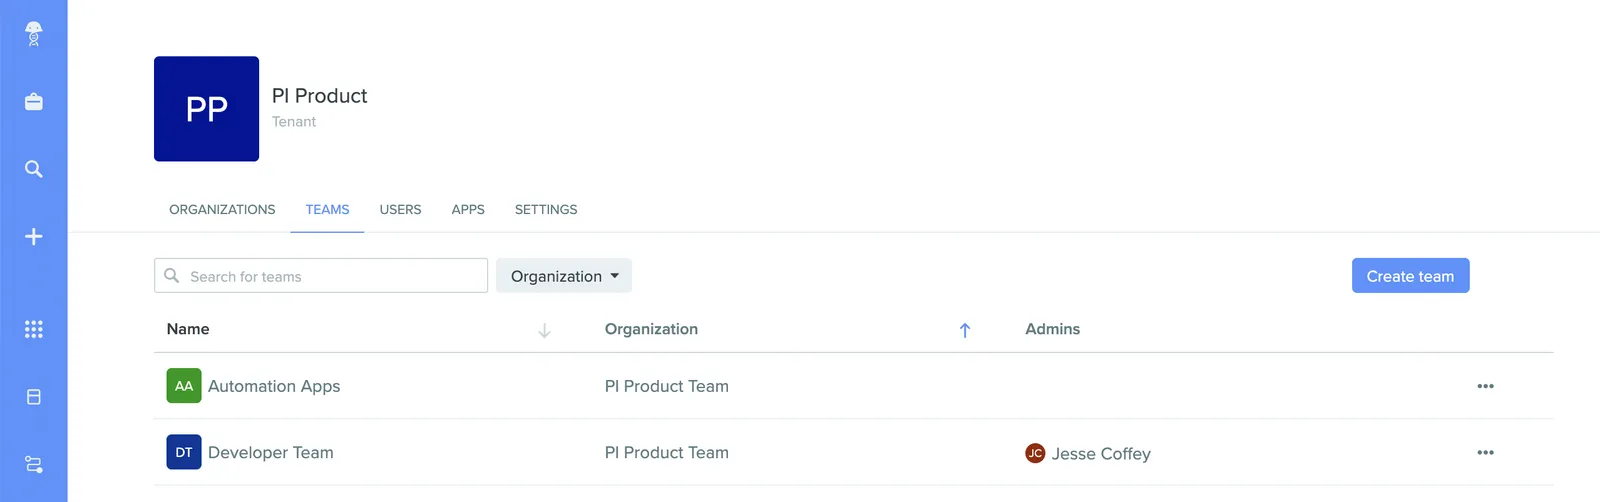Screen dimensions: 1600x502
Task: Click the Create team button
Action: tap(1410, 276)
